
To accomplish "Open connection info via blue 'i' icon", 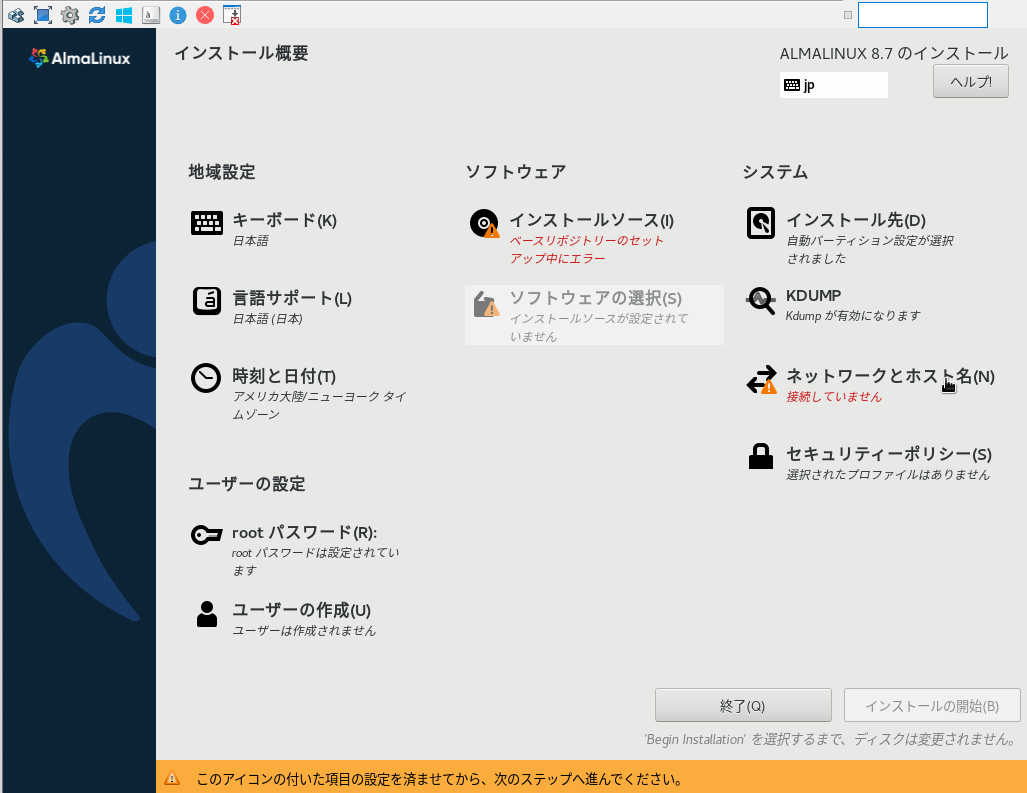I will point(177,14).
